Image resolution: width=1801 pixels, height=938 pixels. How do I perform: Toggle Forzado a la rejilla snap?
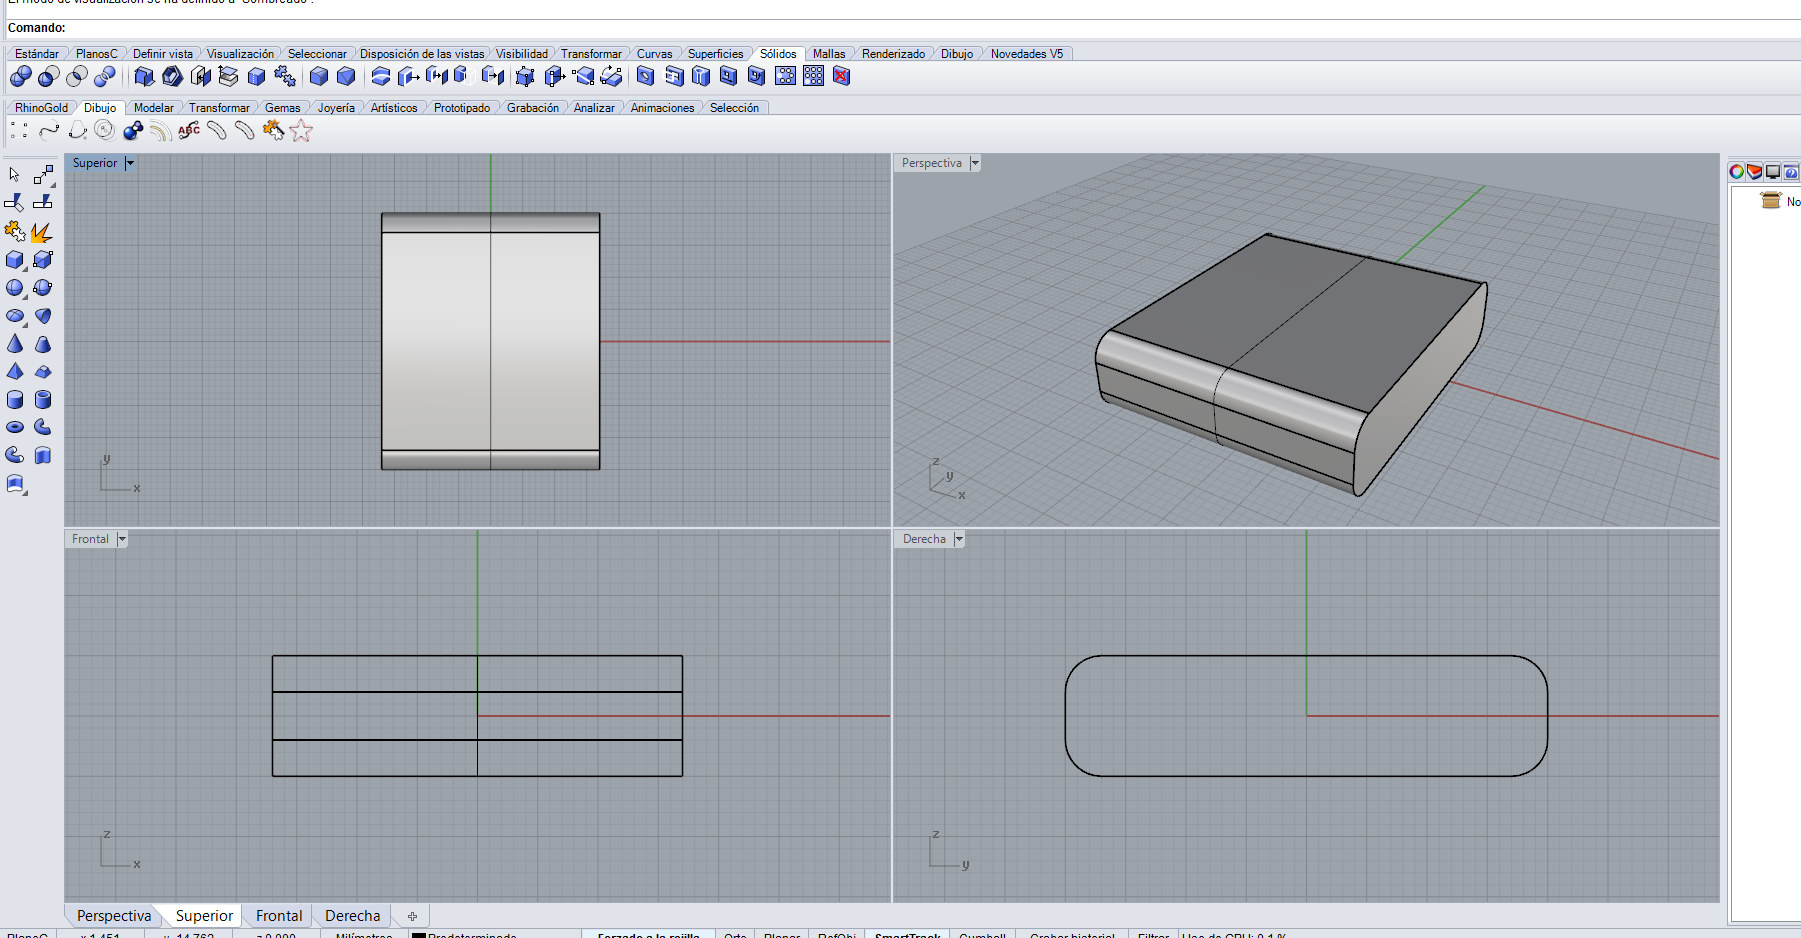(x=648, y=935)
